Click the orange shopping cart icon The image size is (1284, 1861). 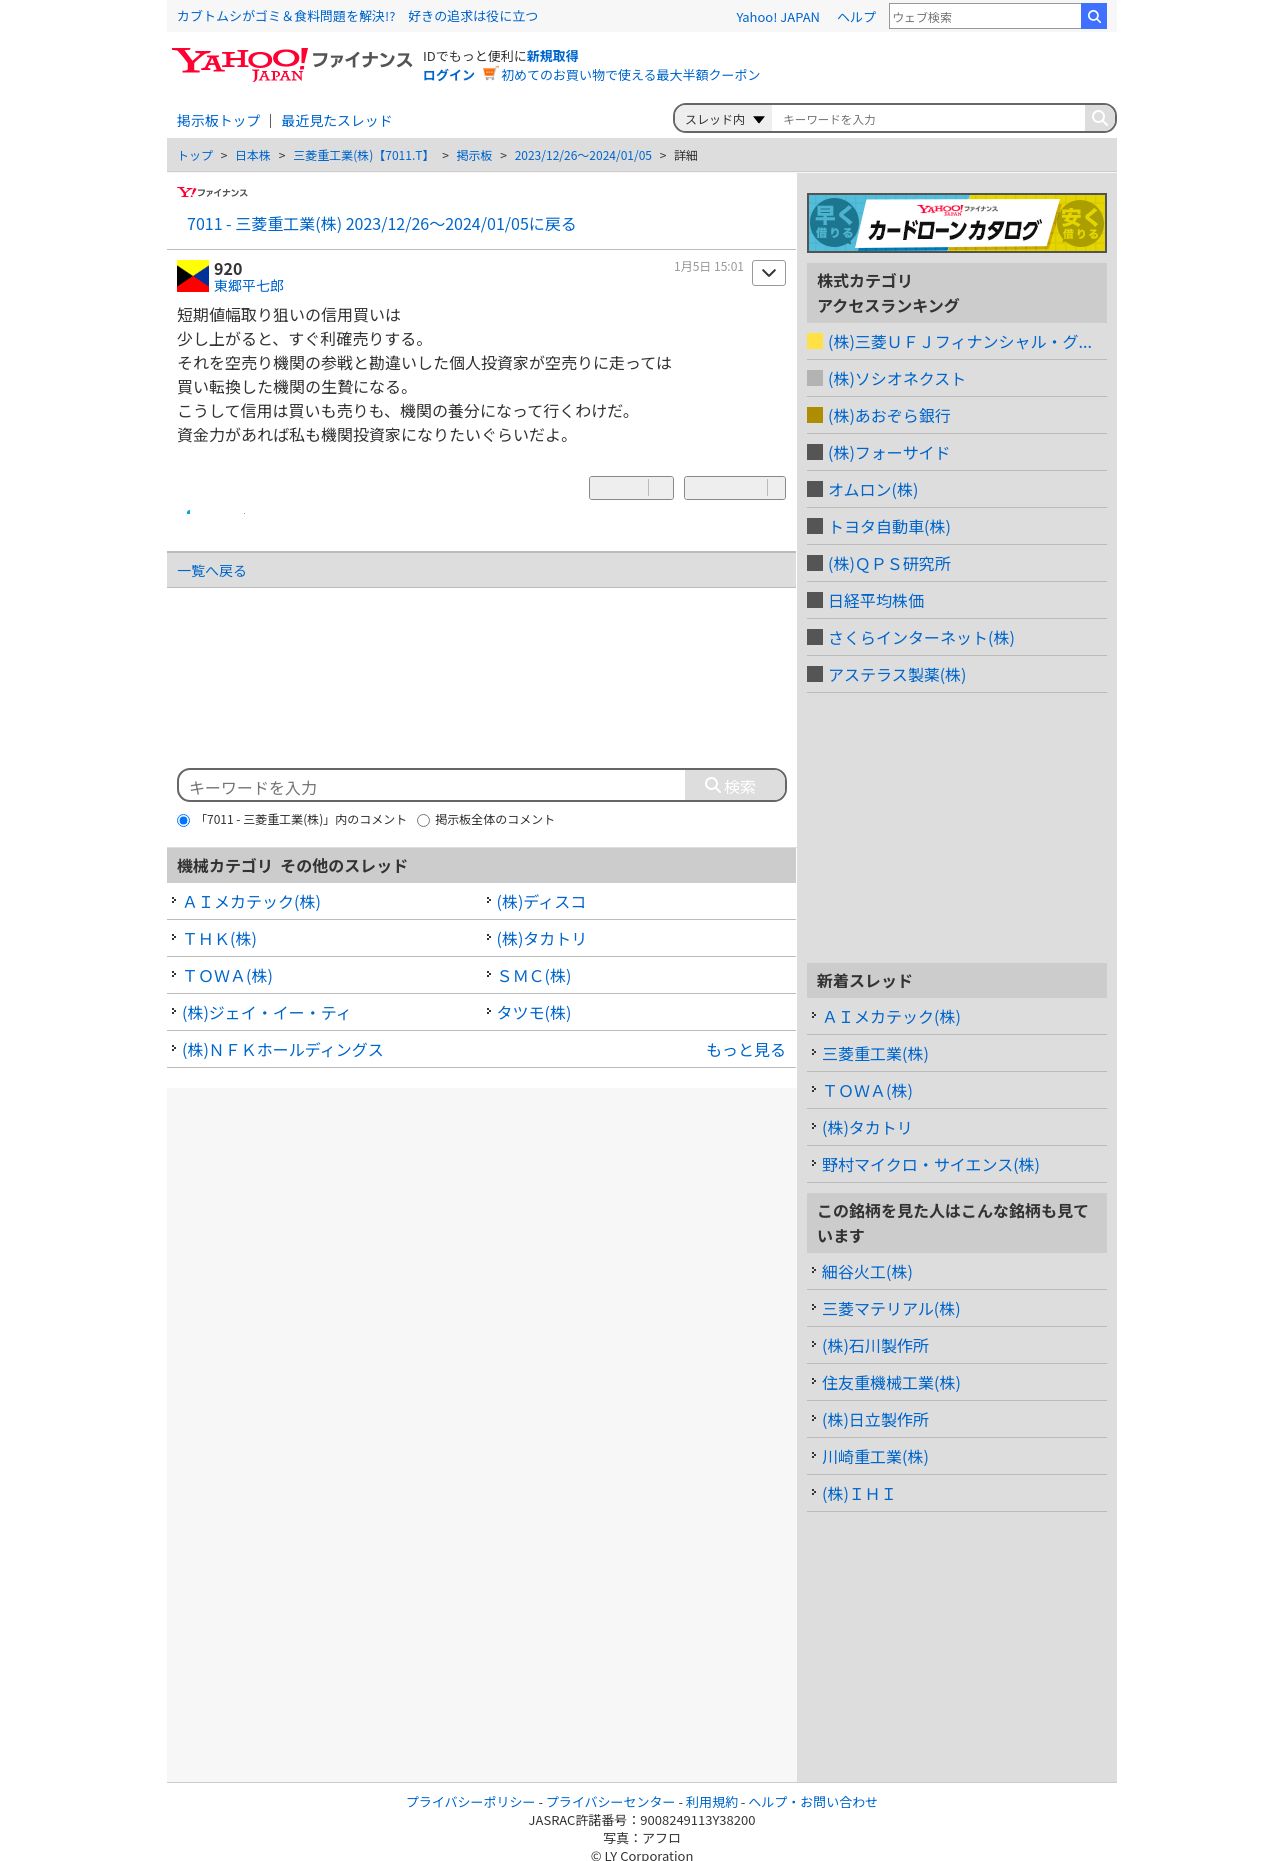(x=489, y=74)
